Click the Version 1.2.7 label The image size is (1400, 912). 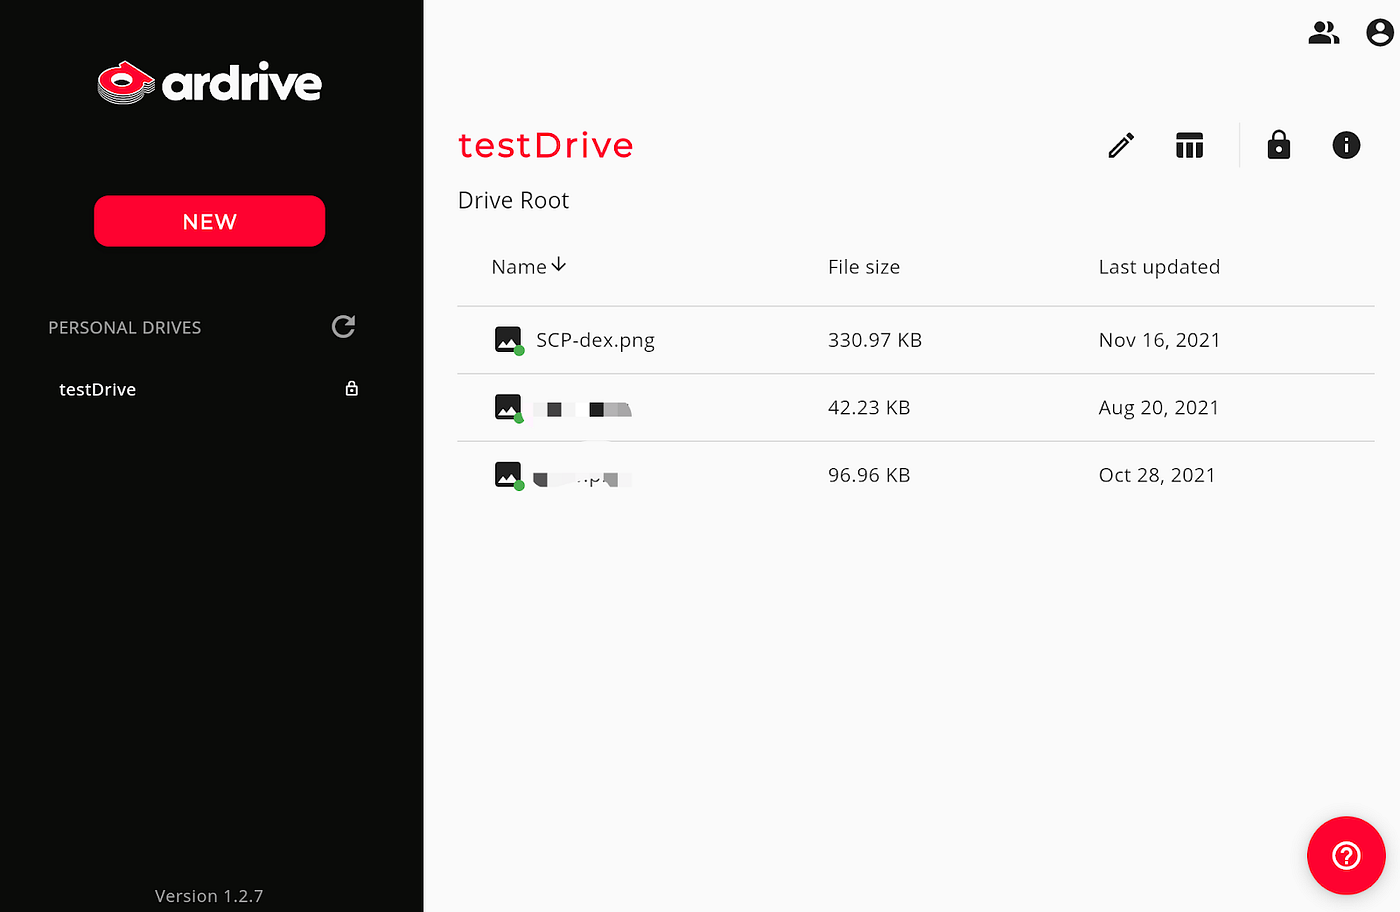[x=209, y=896]
